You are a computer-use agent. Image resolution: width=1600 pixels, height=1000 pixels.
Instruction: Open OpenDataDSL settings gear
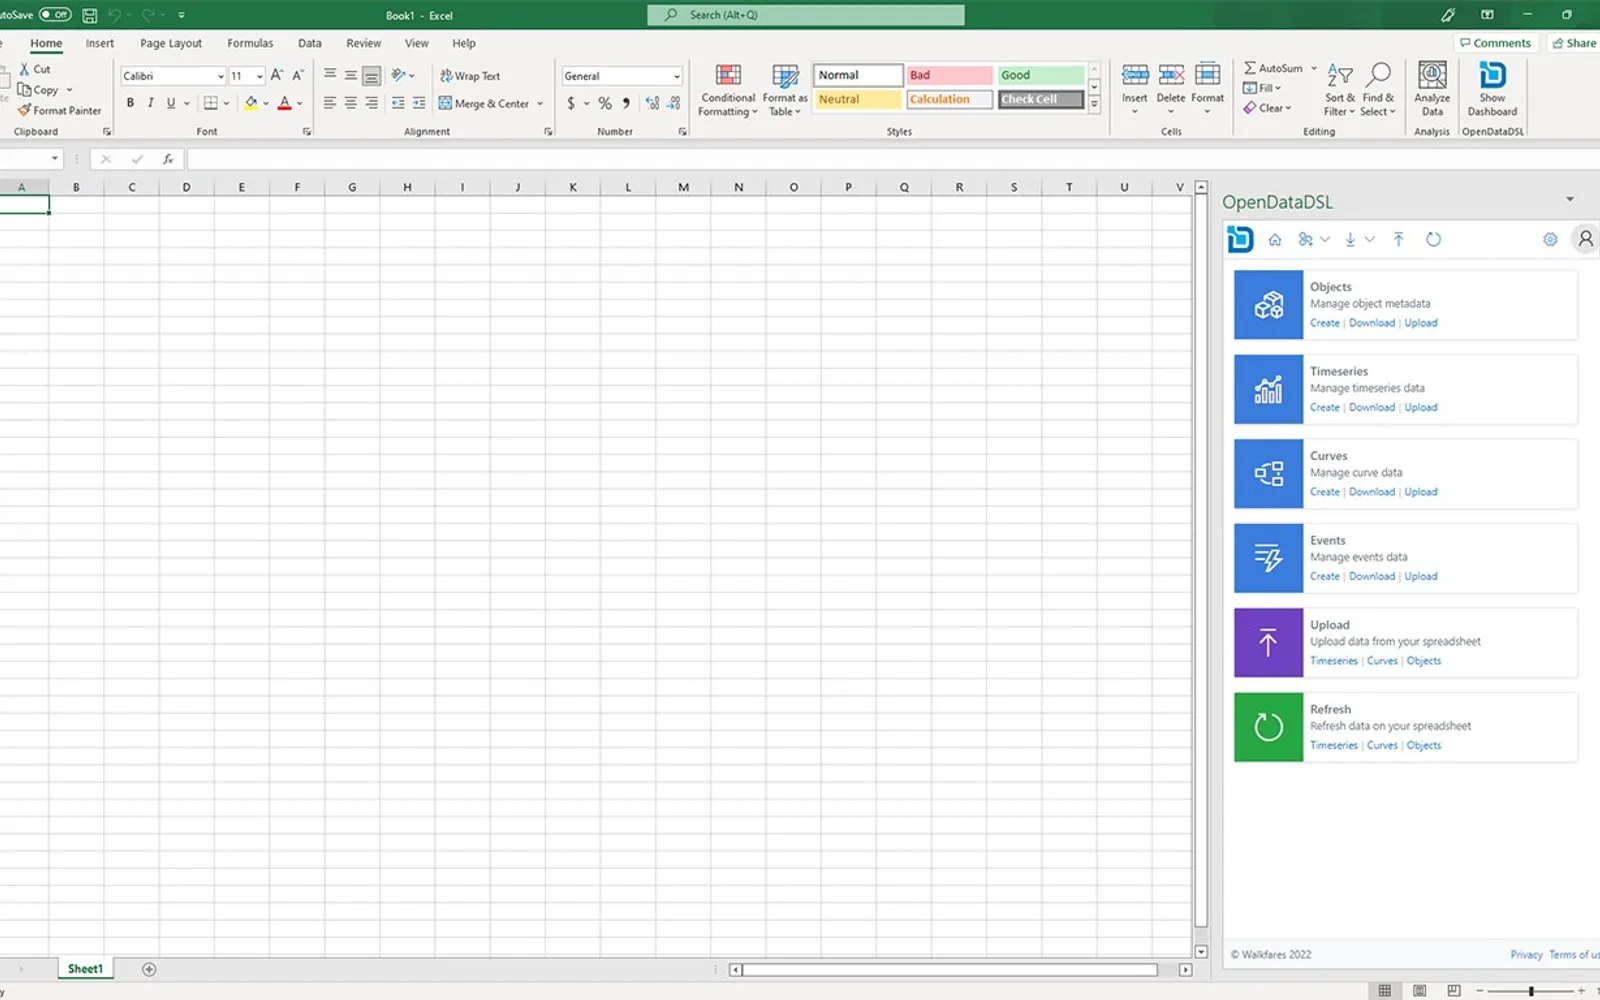click(x=1550, y=240)
